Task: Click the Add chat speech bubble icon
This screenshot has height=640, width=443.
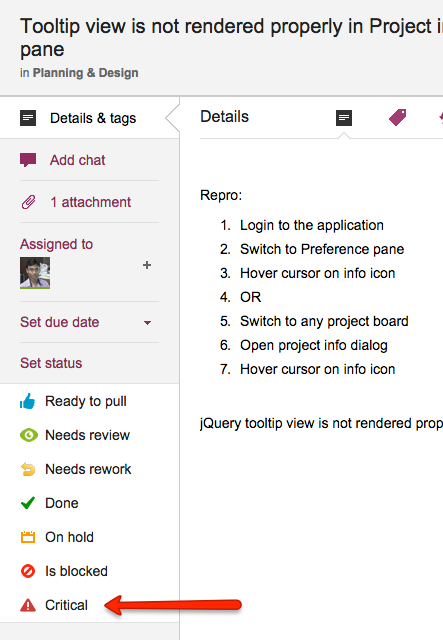Action: click(28, 160)
